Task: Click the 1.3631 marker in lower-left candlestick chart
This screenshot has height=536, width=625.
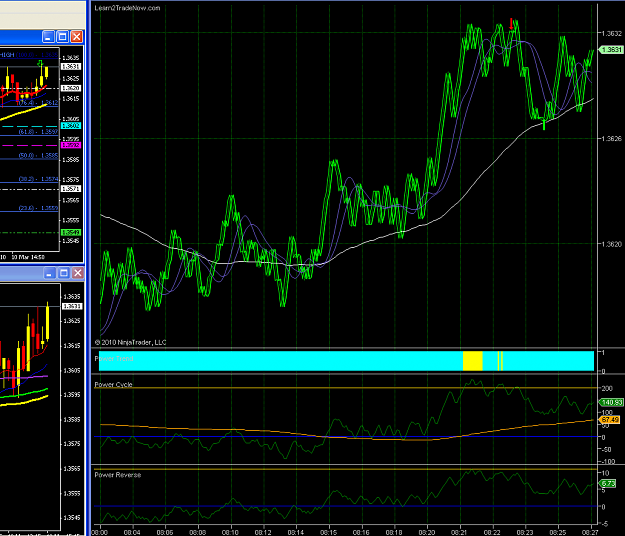Action: [x=72, y=306]
